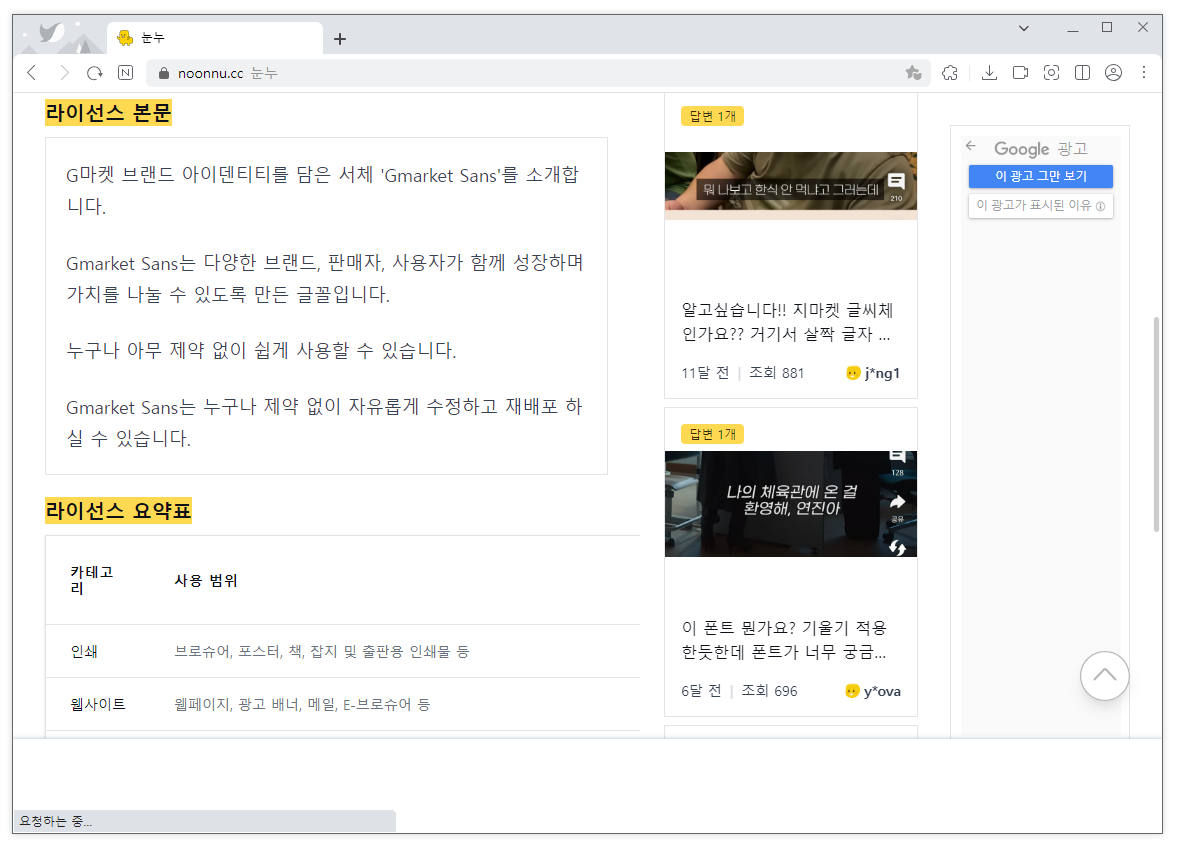
Task: Open user j*ng1 profile
Action: click(x=873, y=373)
